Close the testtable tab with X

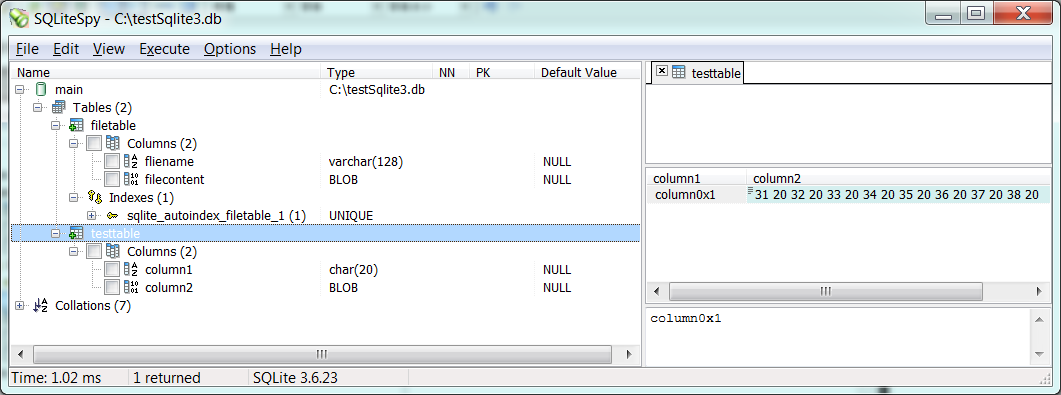tap(662, 71)
